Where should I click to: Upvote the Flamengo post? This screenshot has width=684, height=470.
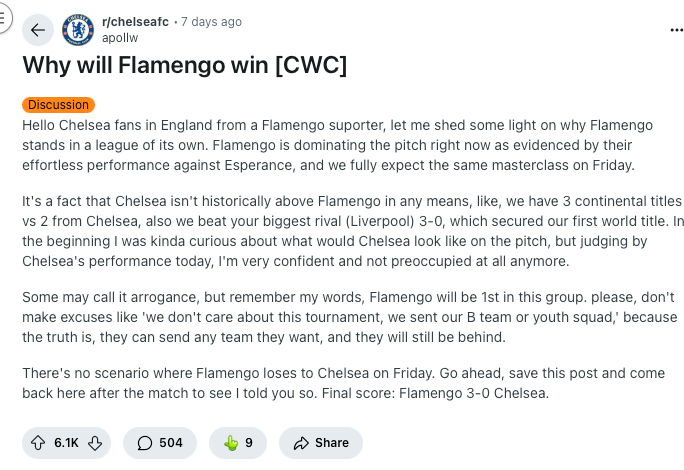click(x=38, y=443)
